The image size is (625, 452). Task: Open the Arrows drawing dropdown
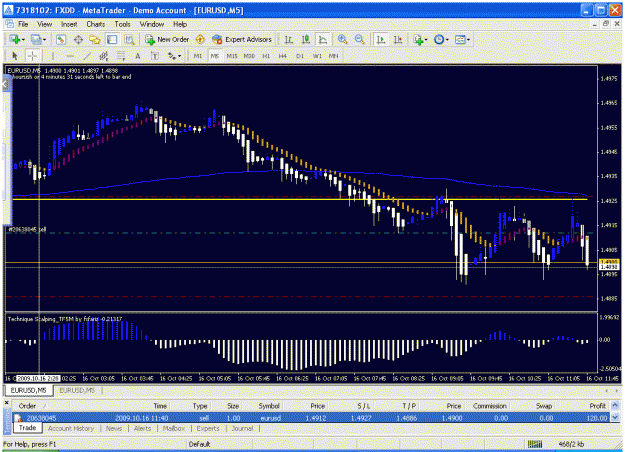point(174,56)
